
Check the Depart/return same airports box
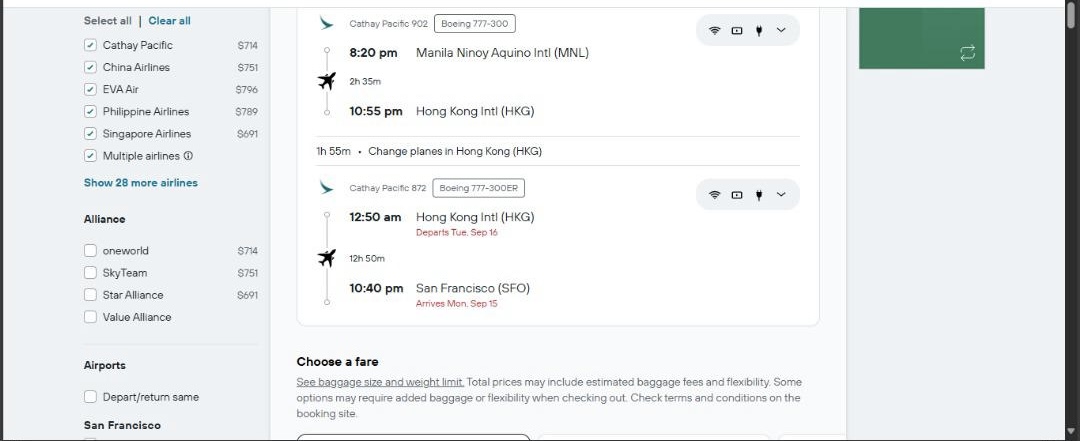point(90,397)
